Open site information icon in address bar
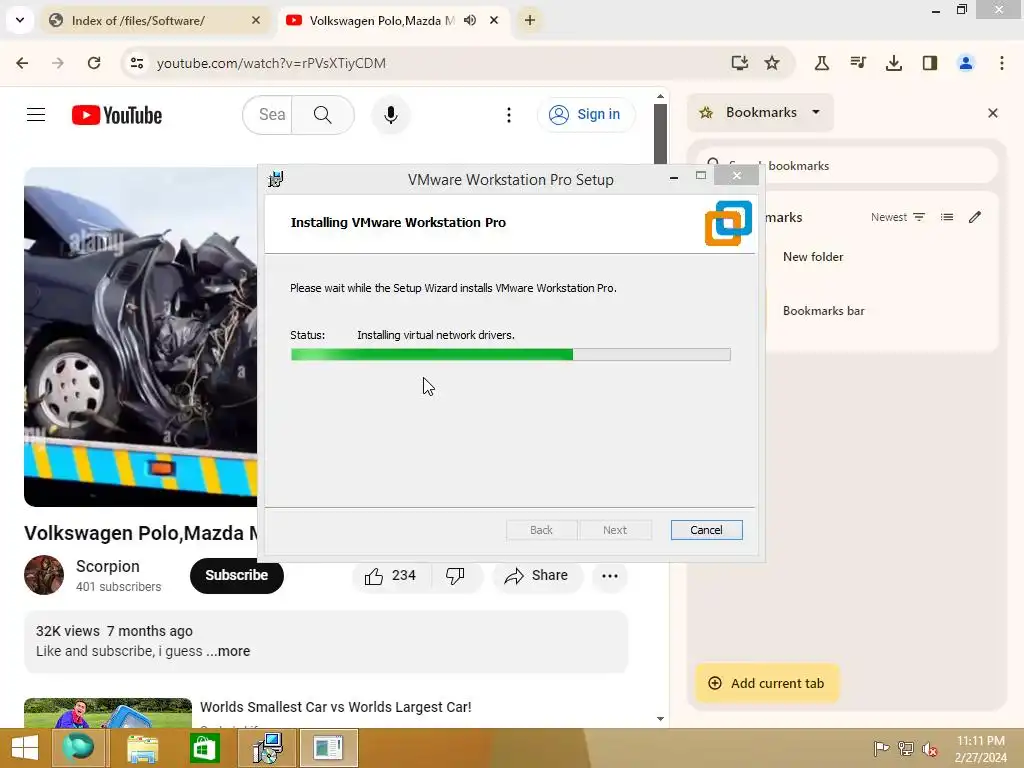Screen dimensions: 1024x768 136,63
